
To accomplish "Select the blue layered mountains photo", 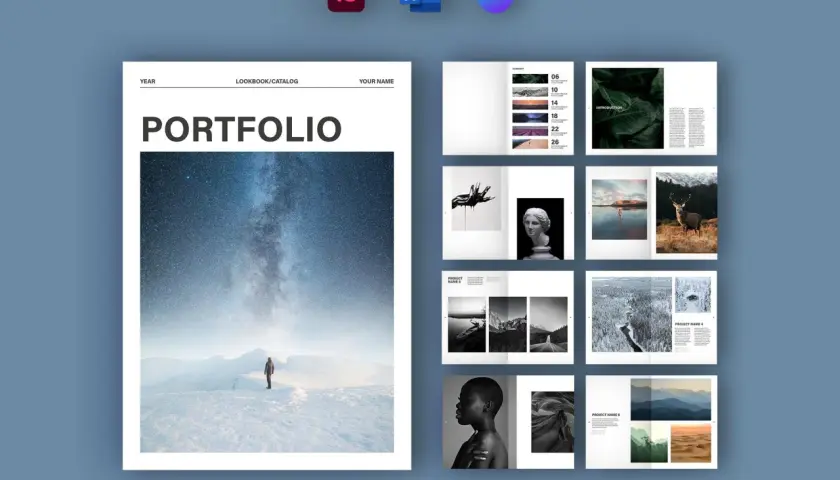I will point(671,399).
